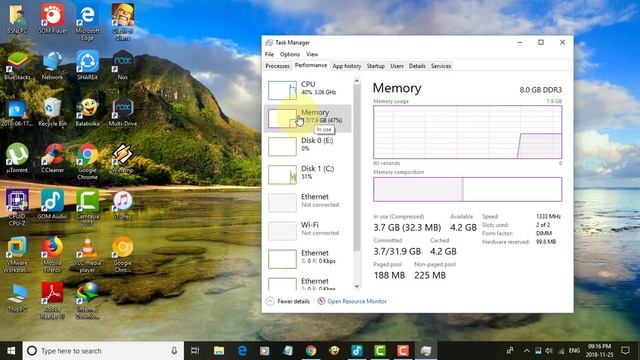This screenshot has width=640, height=360.
Task: Open Nox desktop shortcut
Action: coord(123,66)
